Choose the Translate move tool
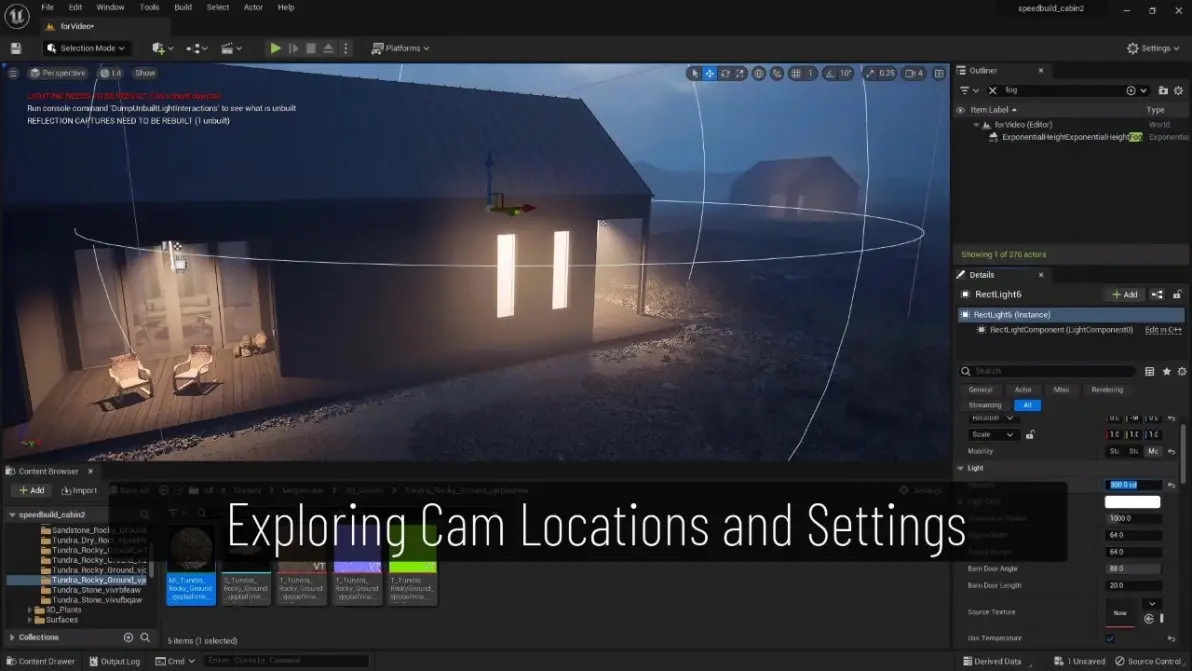 pyautogui.click(x=709, y=73)
